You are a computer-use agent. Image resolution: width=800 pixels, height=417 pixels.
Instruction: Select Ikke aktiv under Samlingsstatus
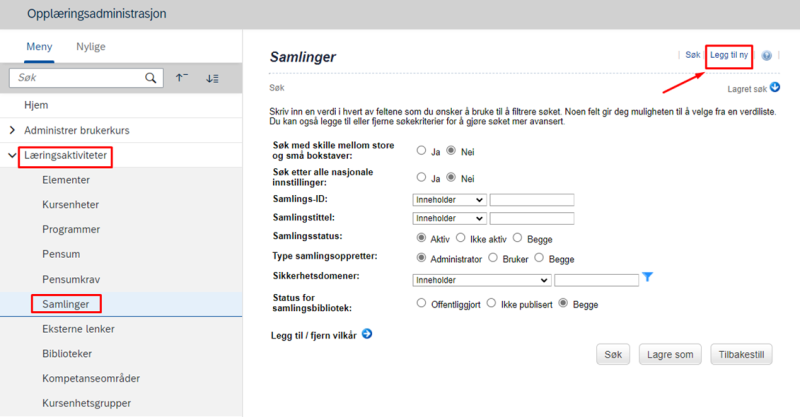coord(461,238)
